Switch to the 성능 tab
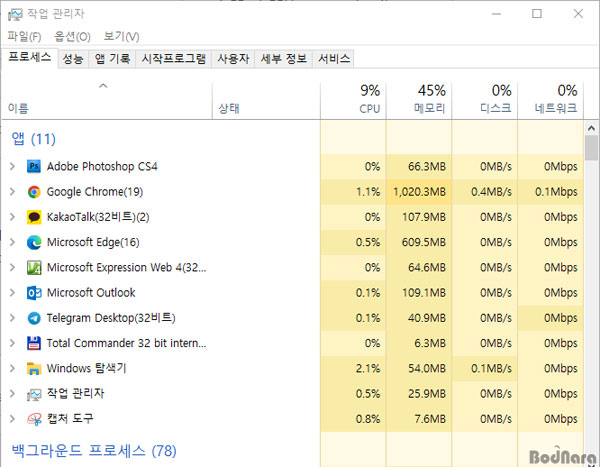 (73, 59)
